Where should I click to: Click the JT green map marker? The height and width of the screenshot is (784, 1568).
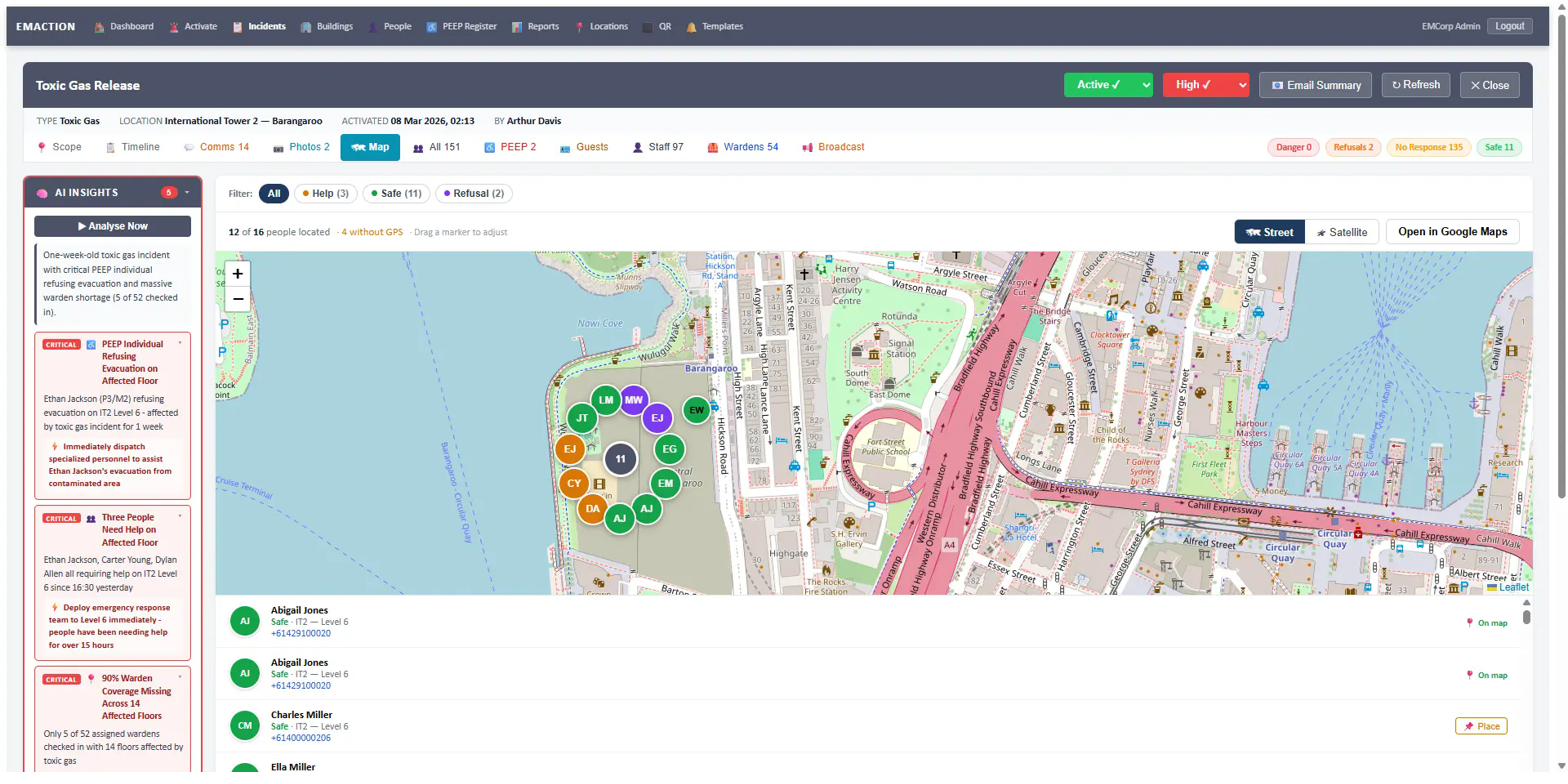click(x=581, y=418)
